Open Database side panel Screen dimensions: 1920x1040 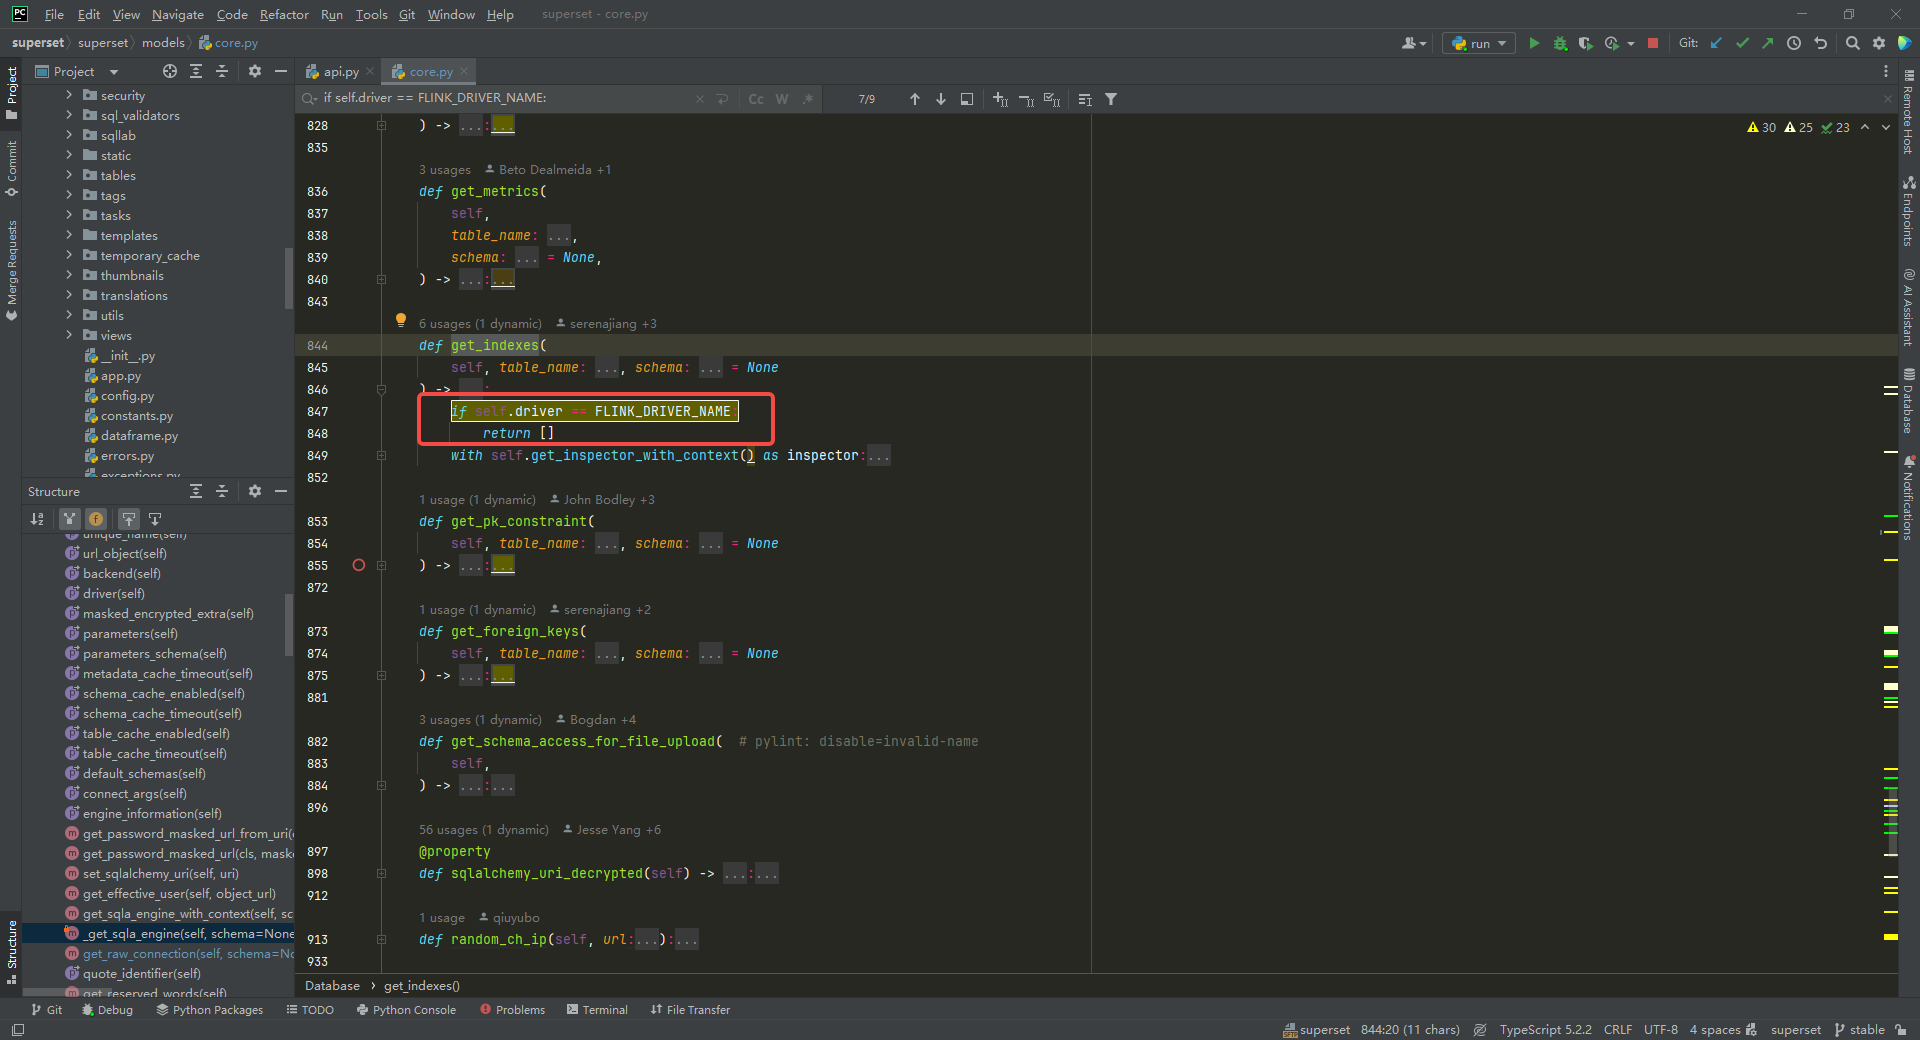pyautogui.click(x=1908, y=401)
